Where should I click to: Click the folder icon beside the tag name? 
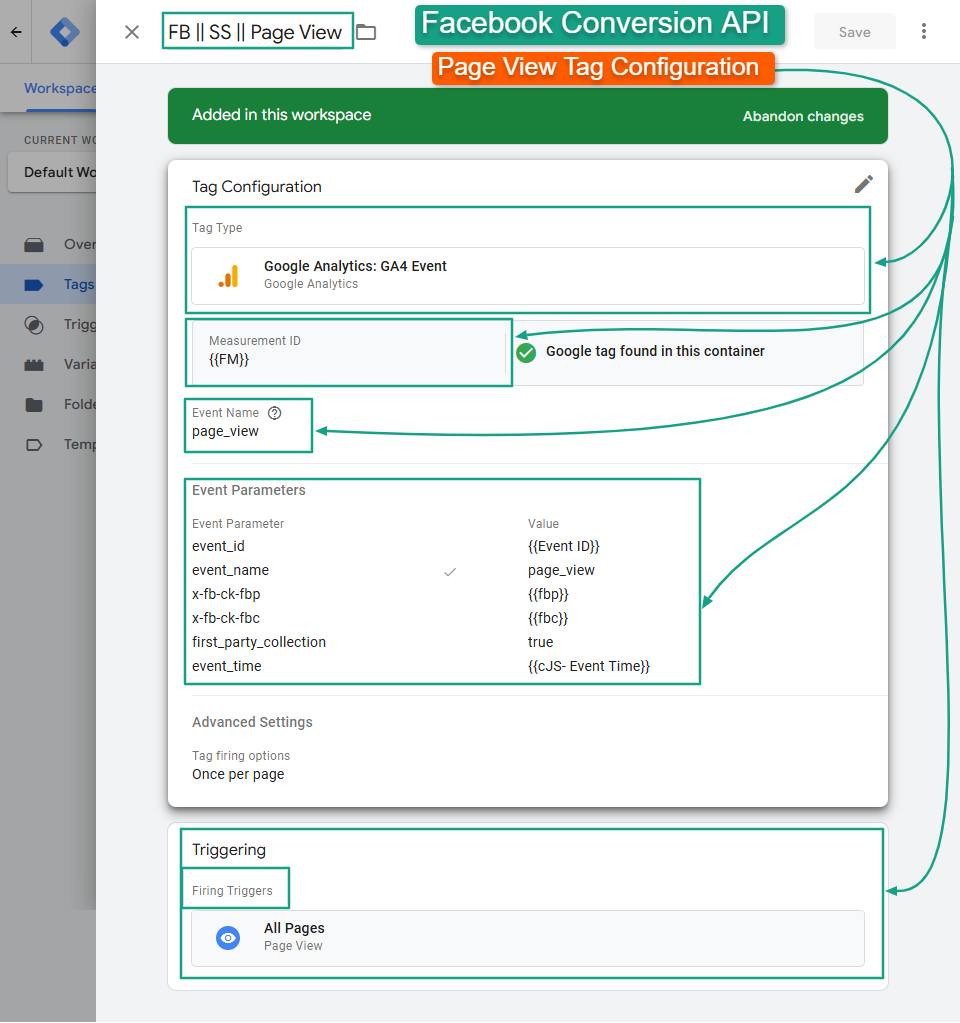[366, 32]
